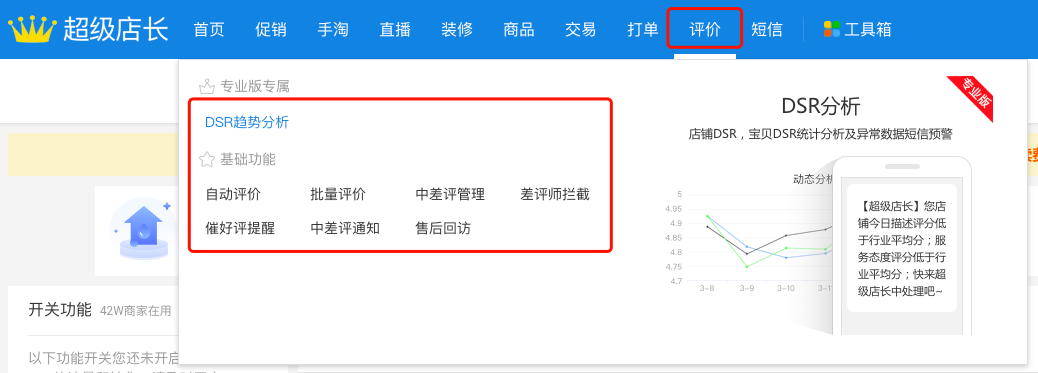Viewport: 1038px width, 373px height.
Task: Open 催好评提醒
Action: (x=240, y=229)
